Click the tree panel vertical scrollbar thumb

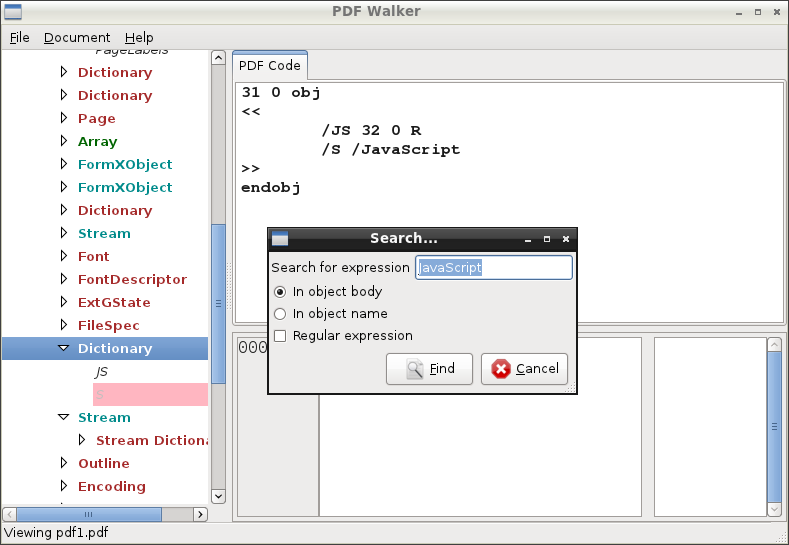(x=218, y=302)
